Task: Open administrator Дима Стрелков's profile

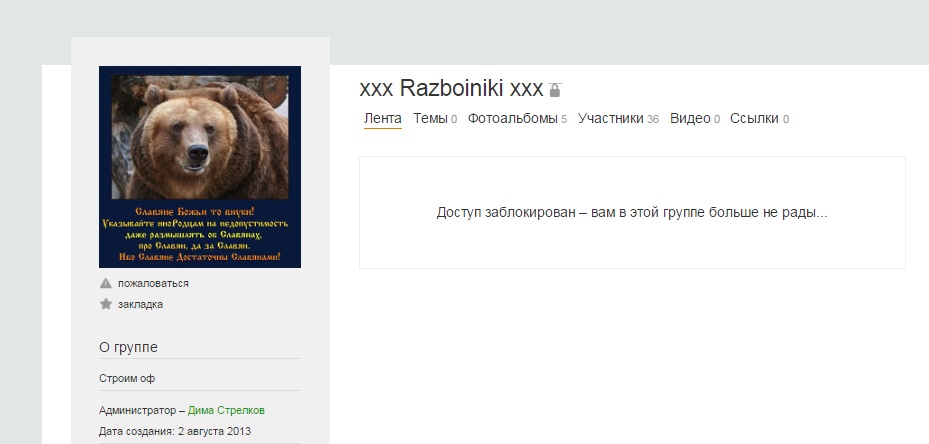Action: click(226, 410)
